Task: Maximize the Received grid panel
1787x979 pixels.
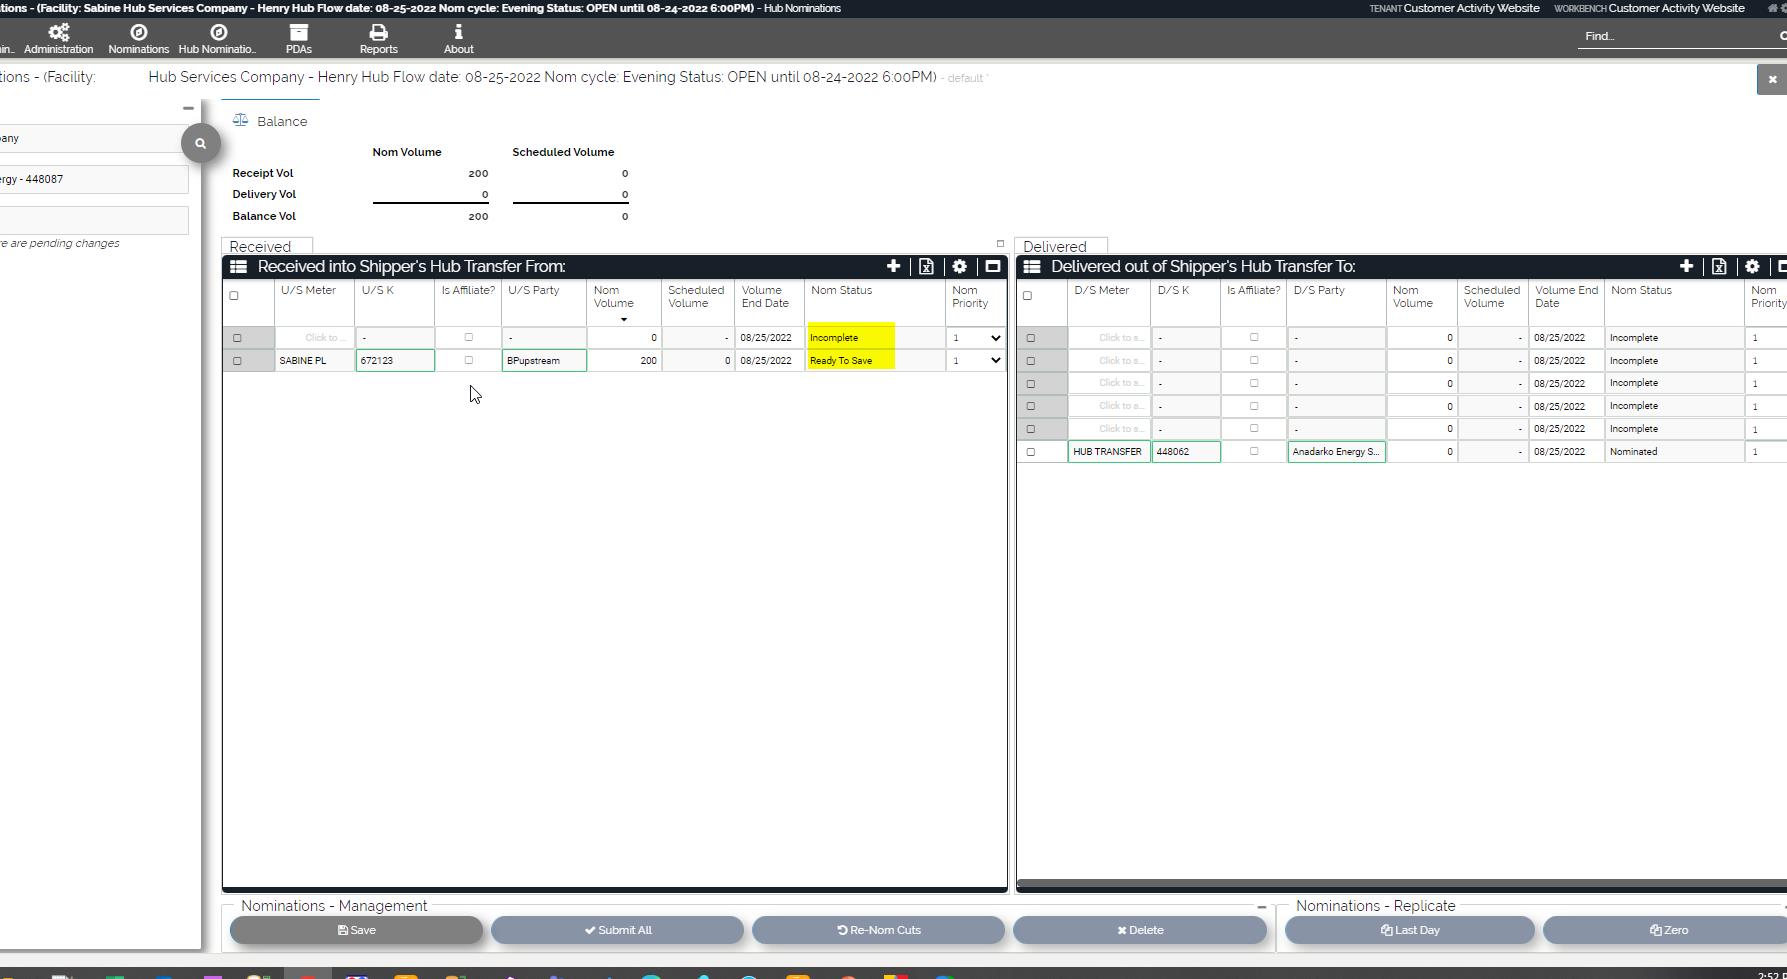Action: pos(992,266)
